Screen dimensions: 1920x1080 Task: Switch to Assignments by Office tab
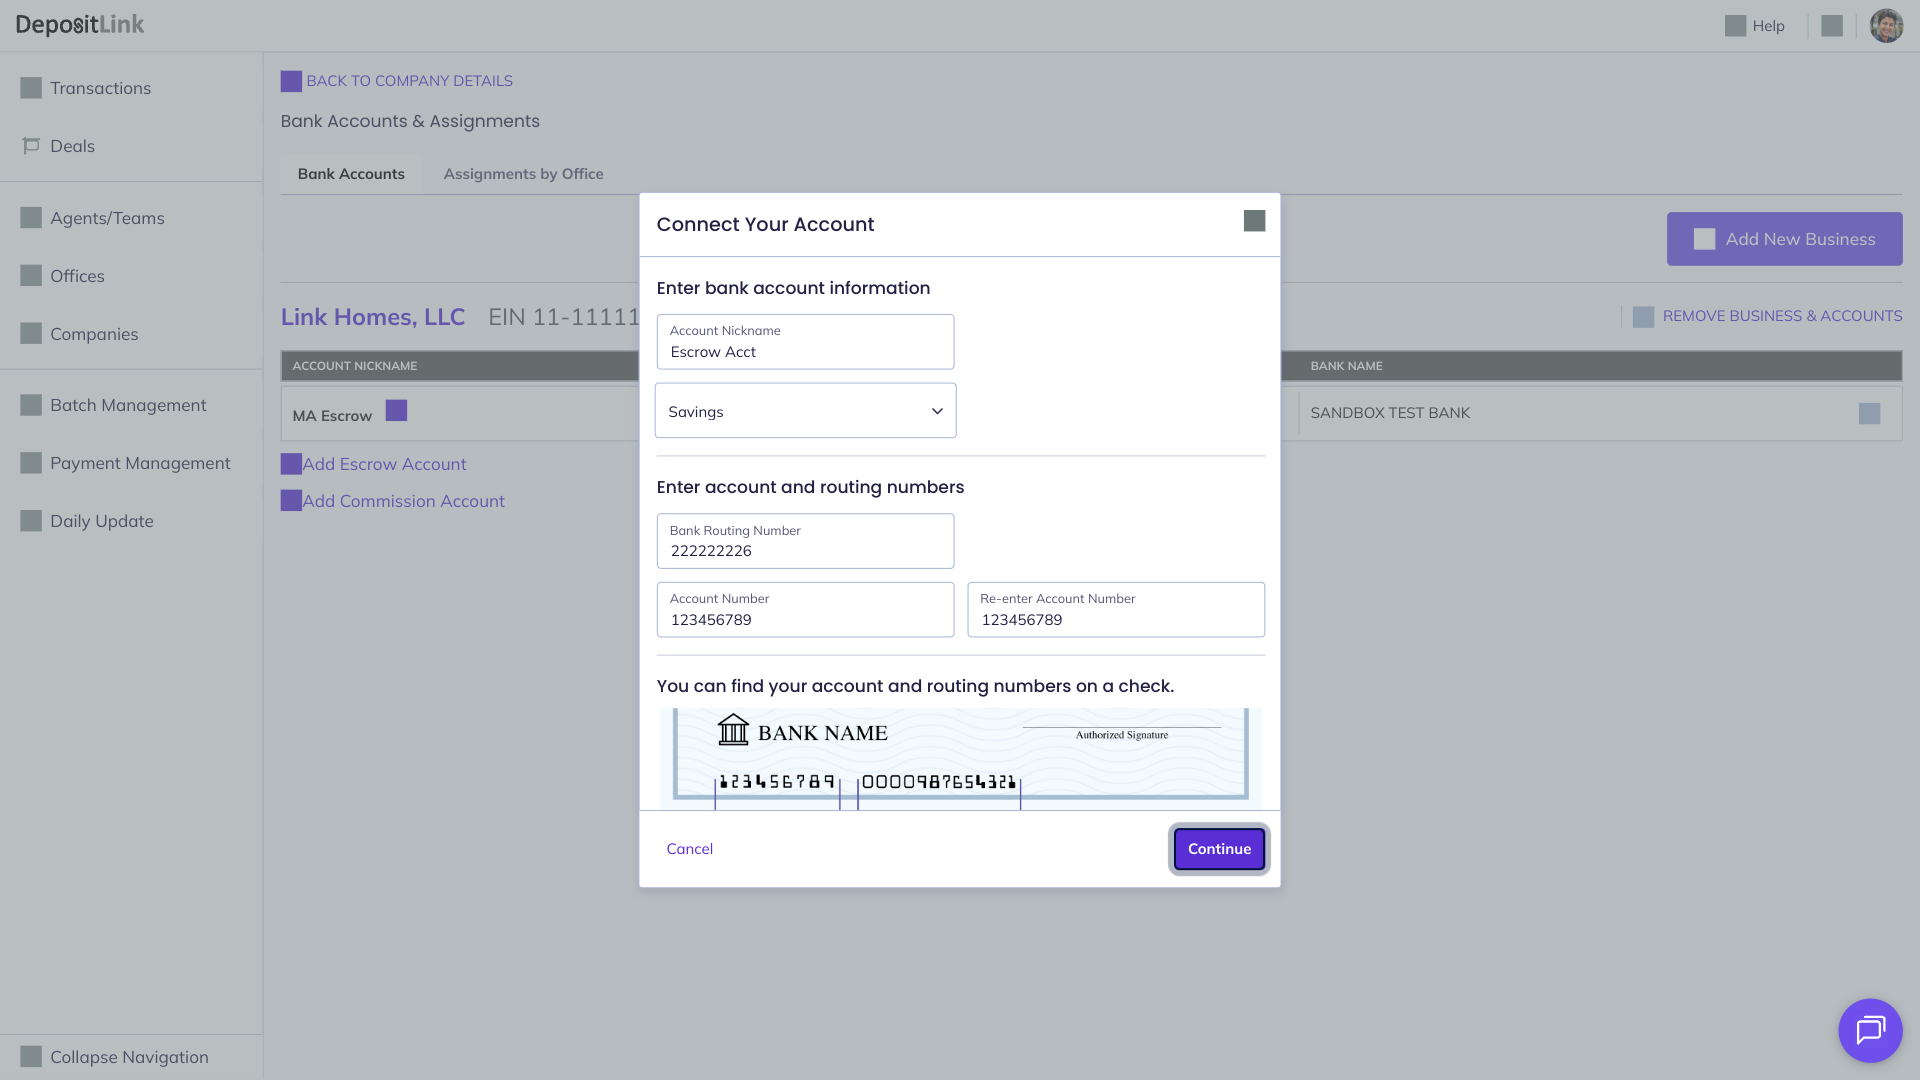[523, 174]
